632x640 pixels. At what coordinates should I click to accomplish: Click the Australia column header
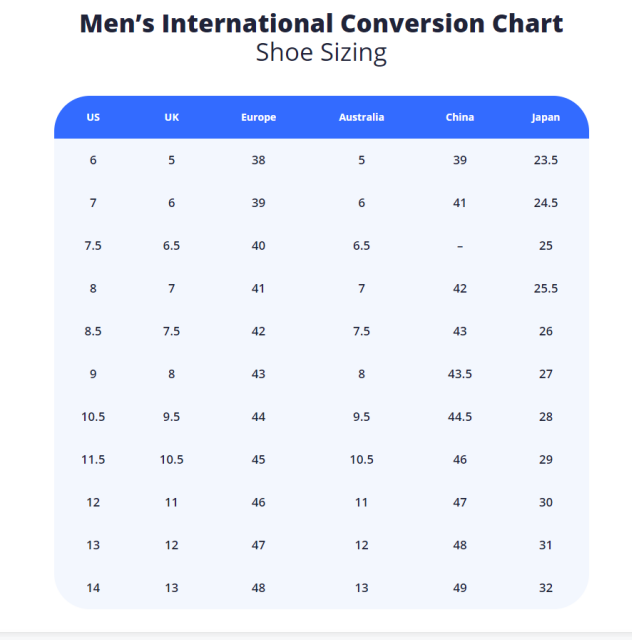[361, 117]
